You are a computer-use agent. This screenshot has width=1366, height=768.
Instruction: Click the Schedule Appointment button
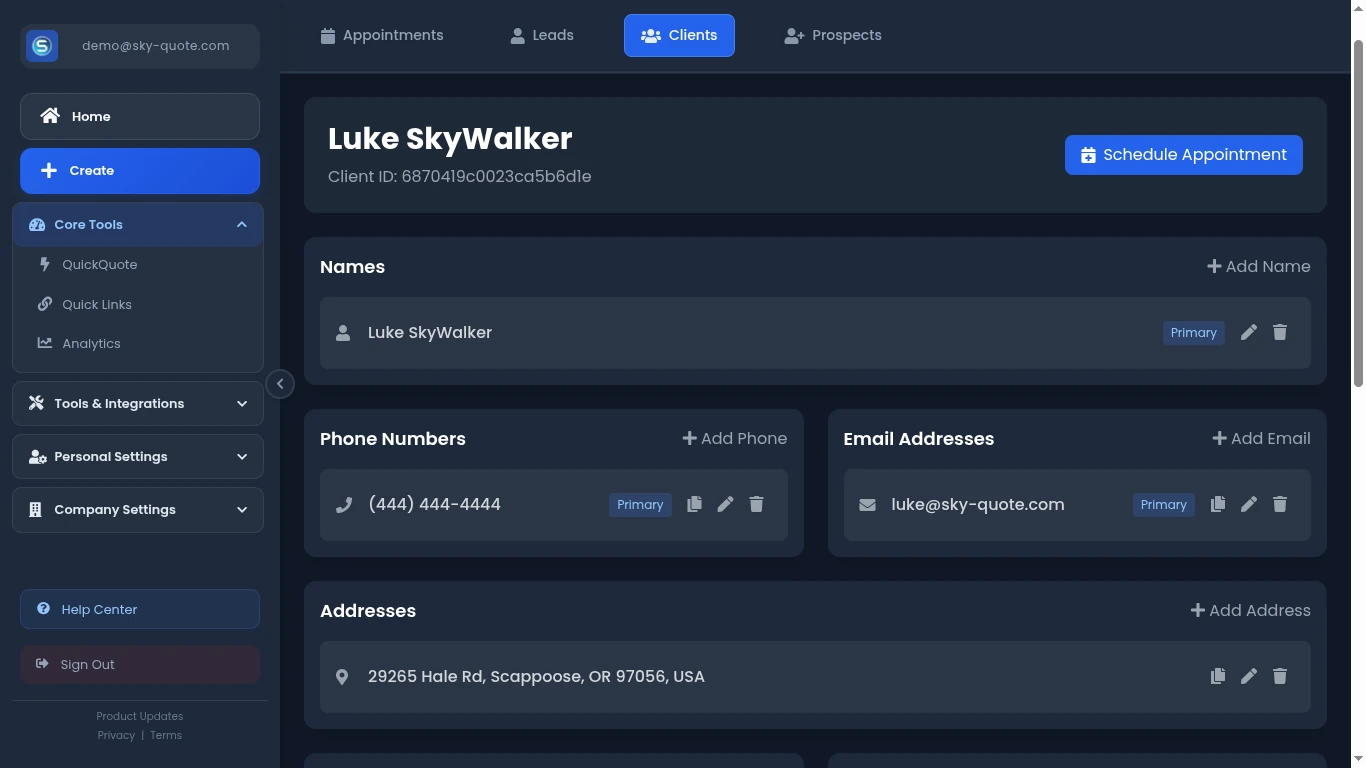[1183, 154]
